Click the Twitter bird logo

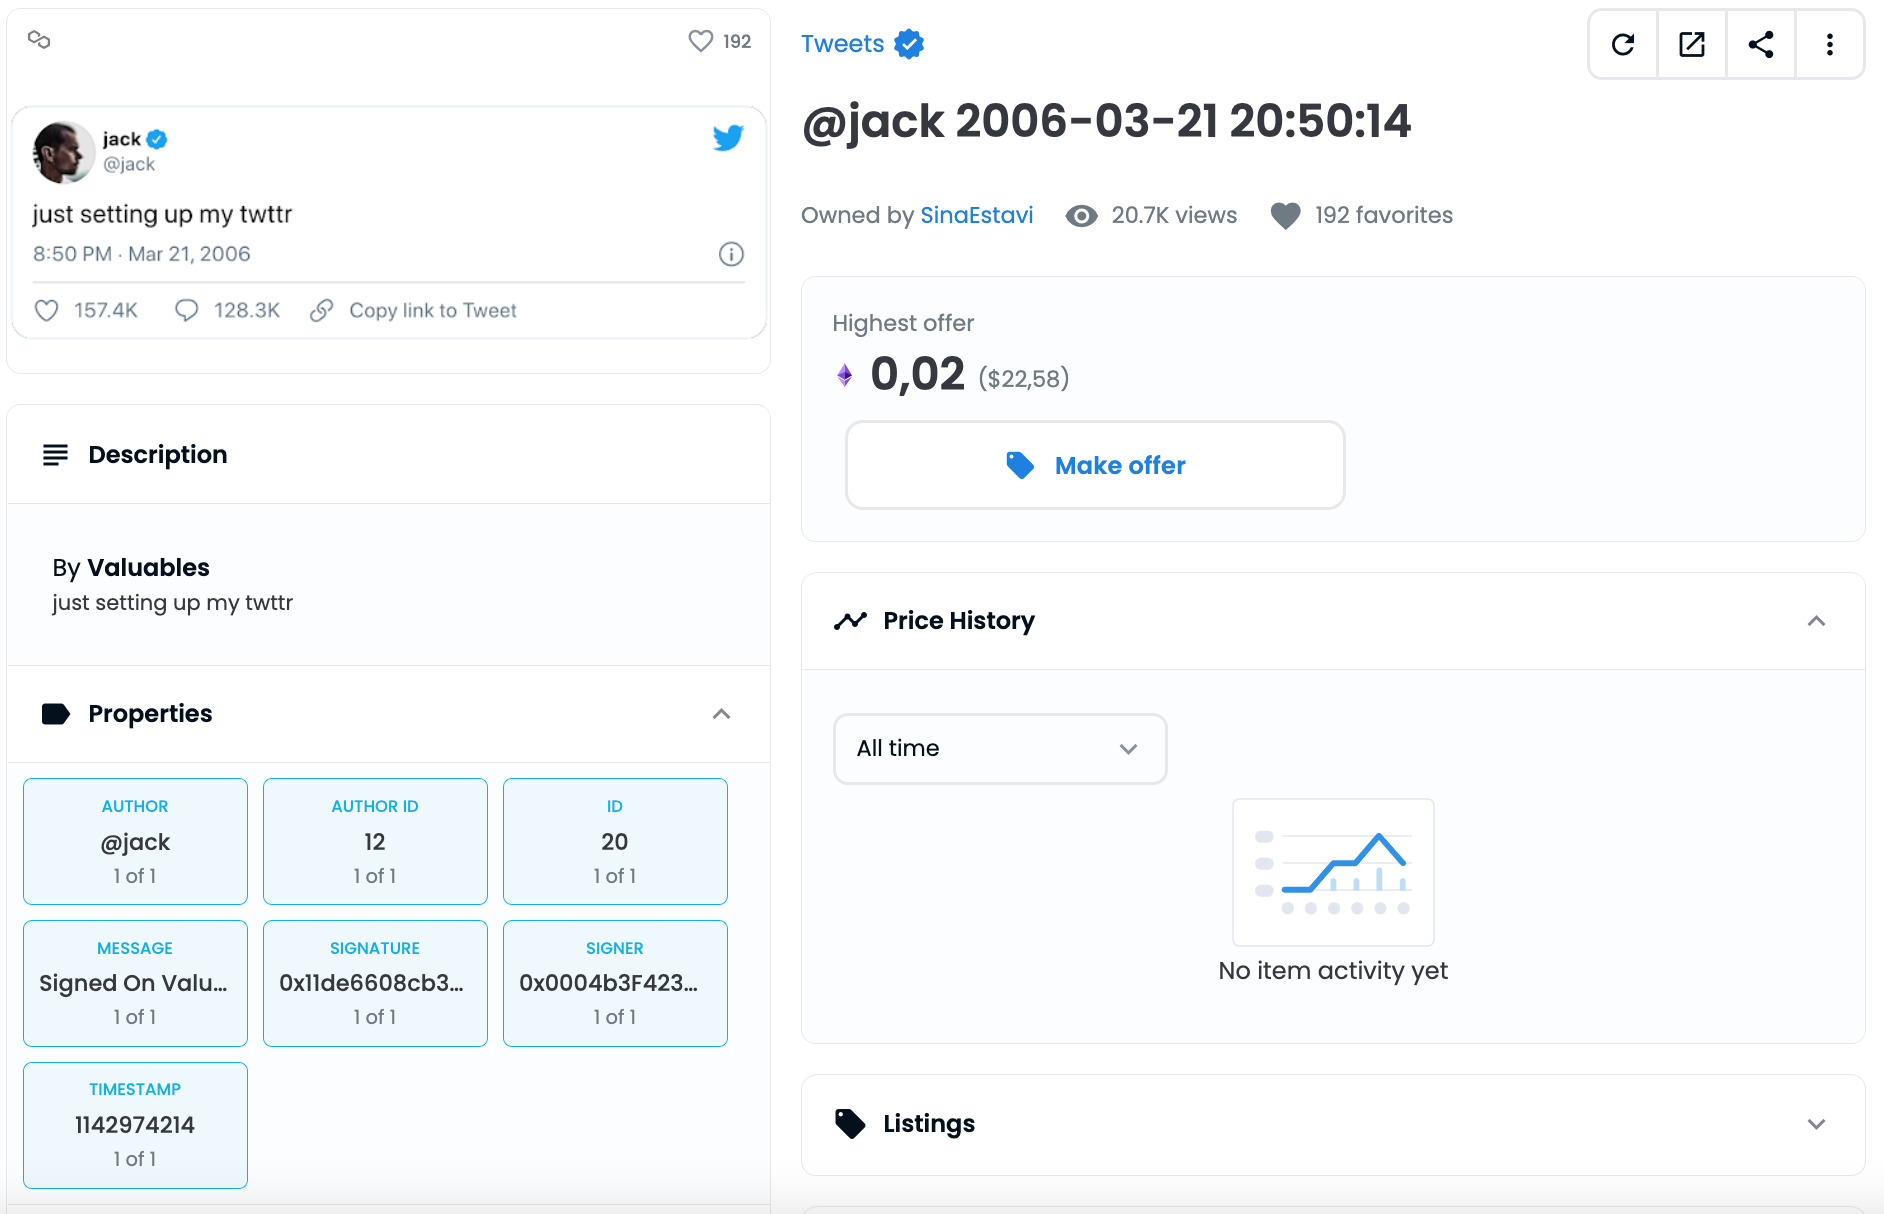(x=728, y=138)
